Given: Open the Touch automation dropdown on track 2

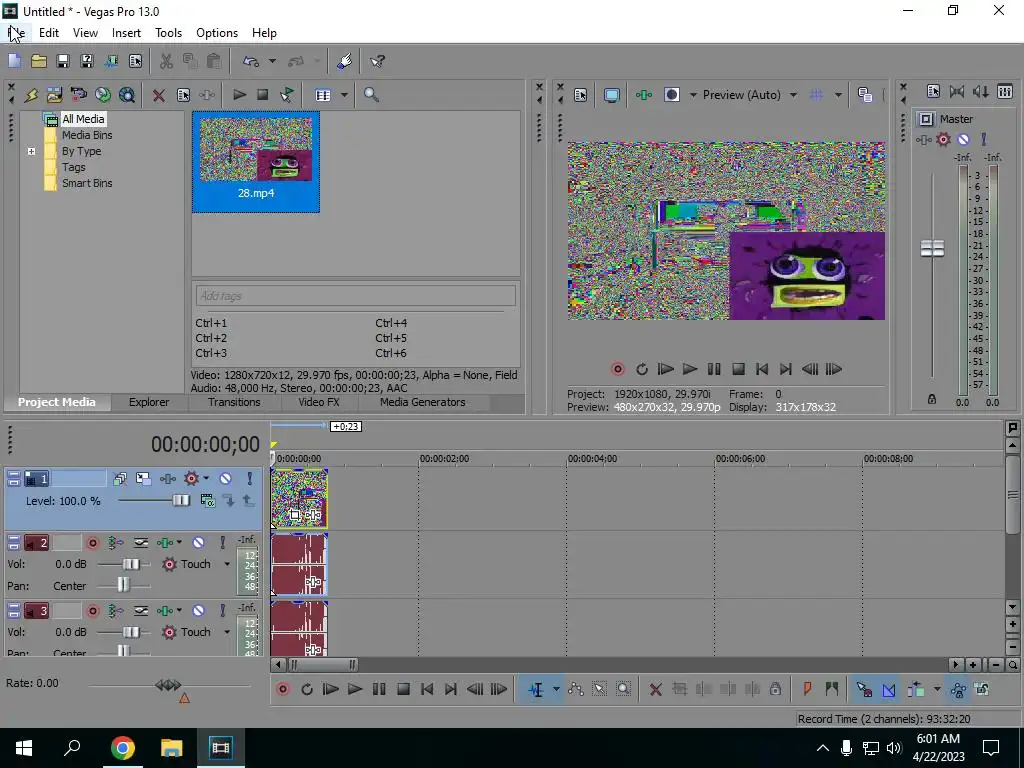Looking at the screenshot, I should (227, 564).
